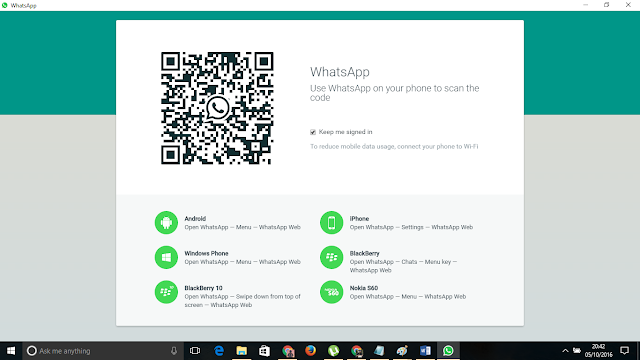Show hidden system tray icons
Viewport: 640px width, 360px height.
pyautogui.click(x=565, y=351)
